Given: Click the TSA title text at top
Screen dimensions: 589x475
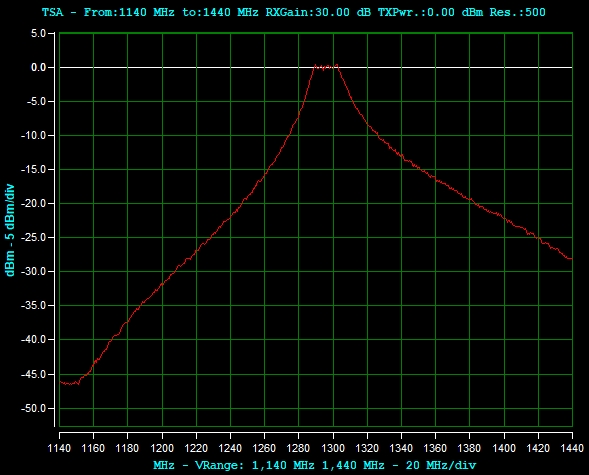Looking at the screenshot, I should [x=52, y=12].
